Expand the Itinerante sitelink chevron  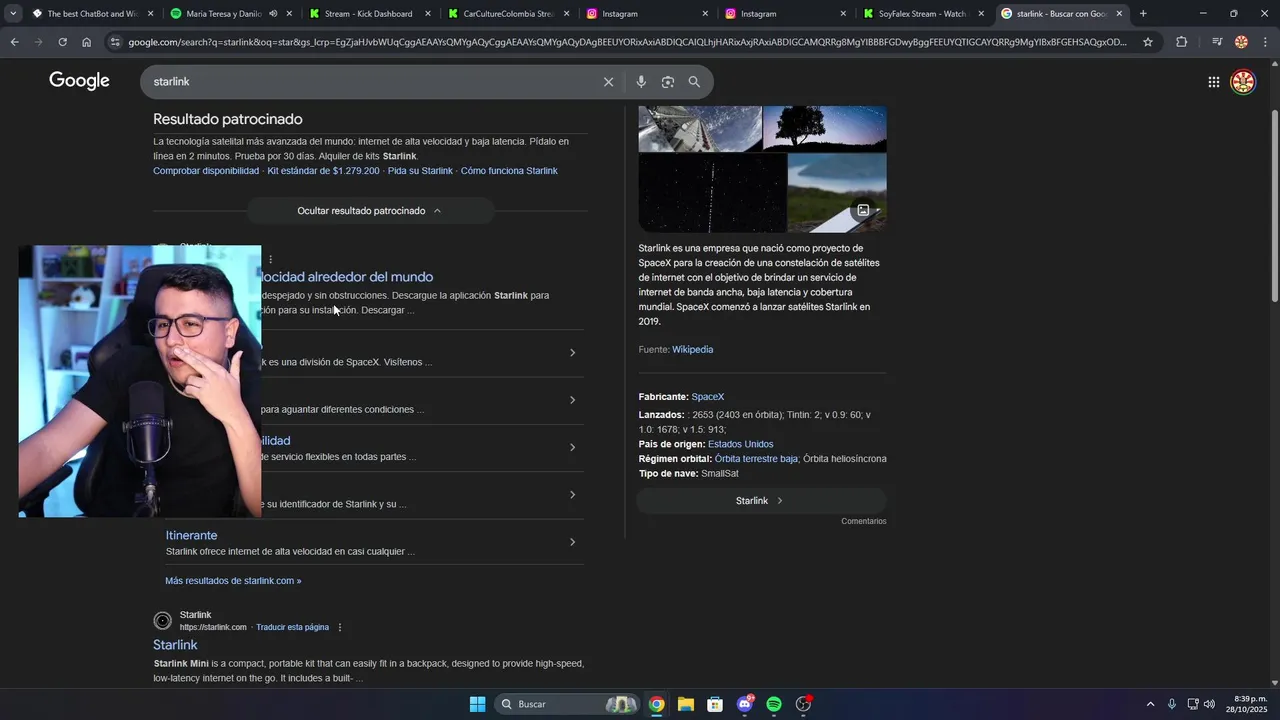point(572,542)
